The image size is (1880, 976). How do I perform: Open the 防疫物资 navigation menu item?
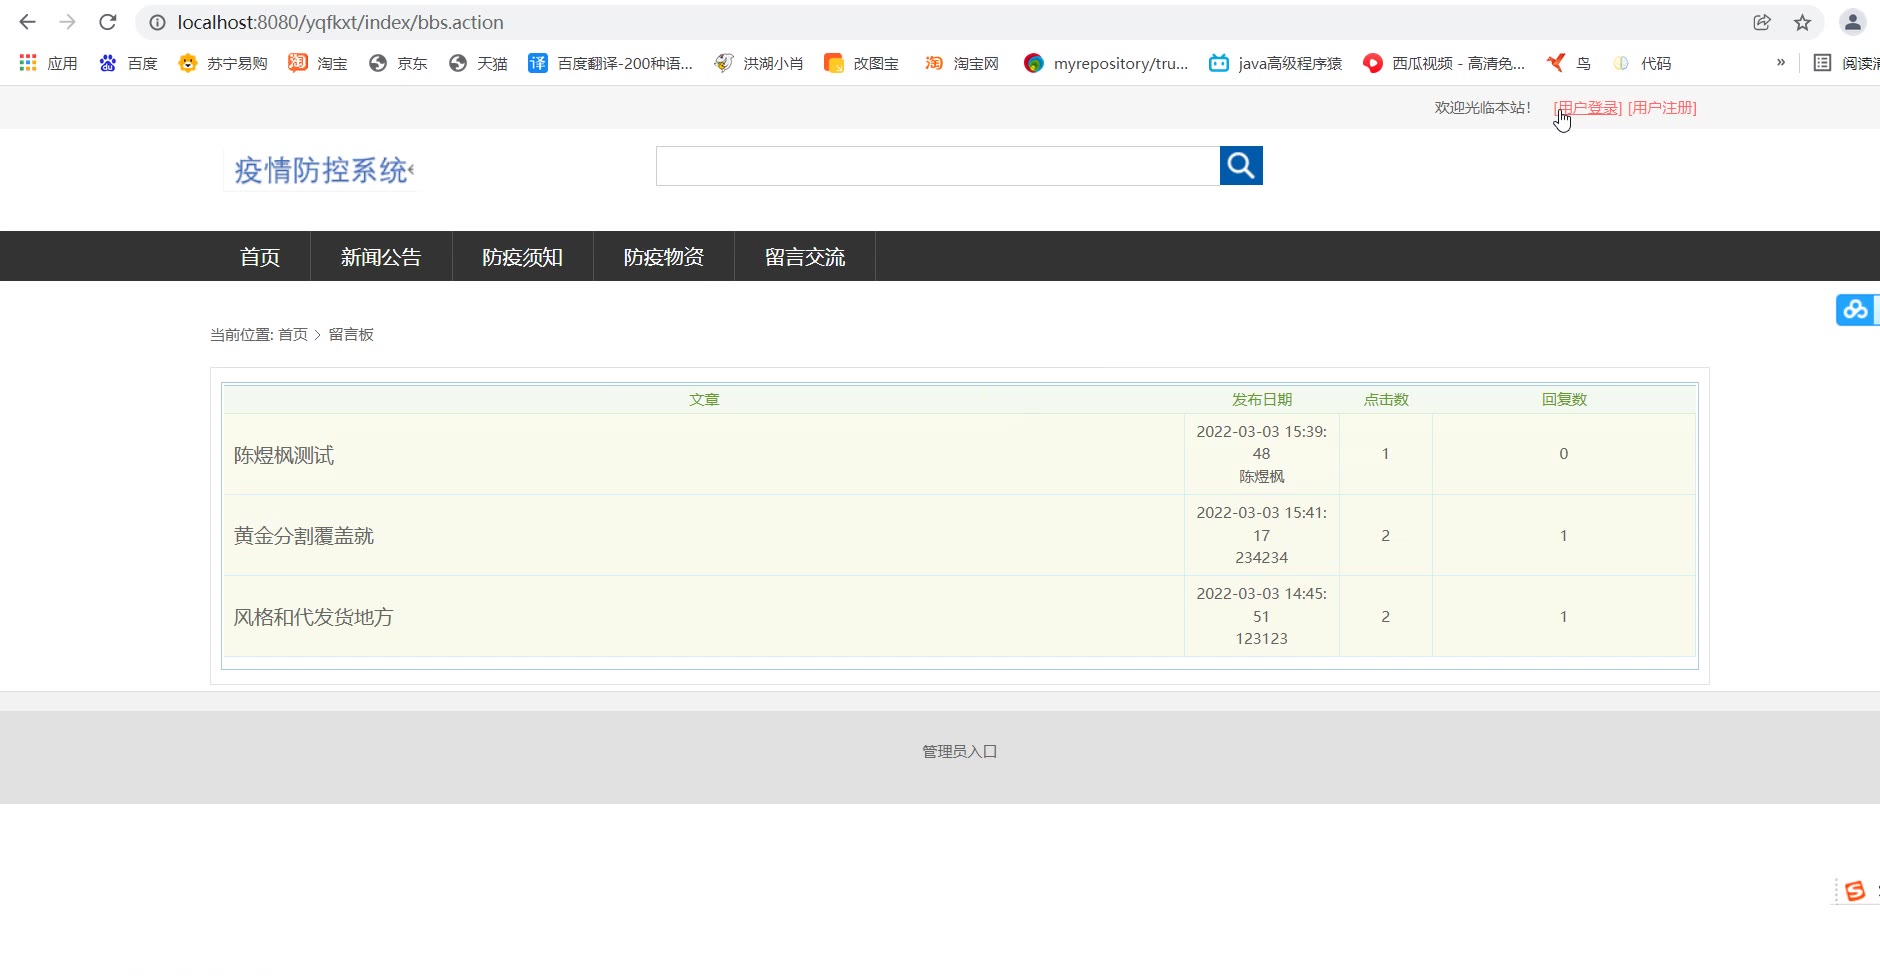pyautogui.click(x=664, y=257)
